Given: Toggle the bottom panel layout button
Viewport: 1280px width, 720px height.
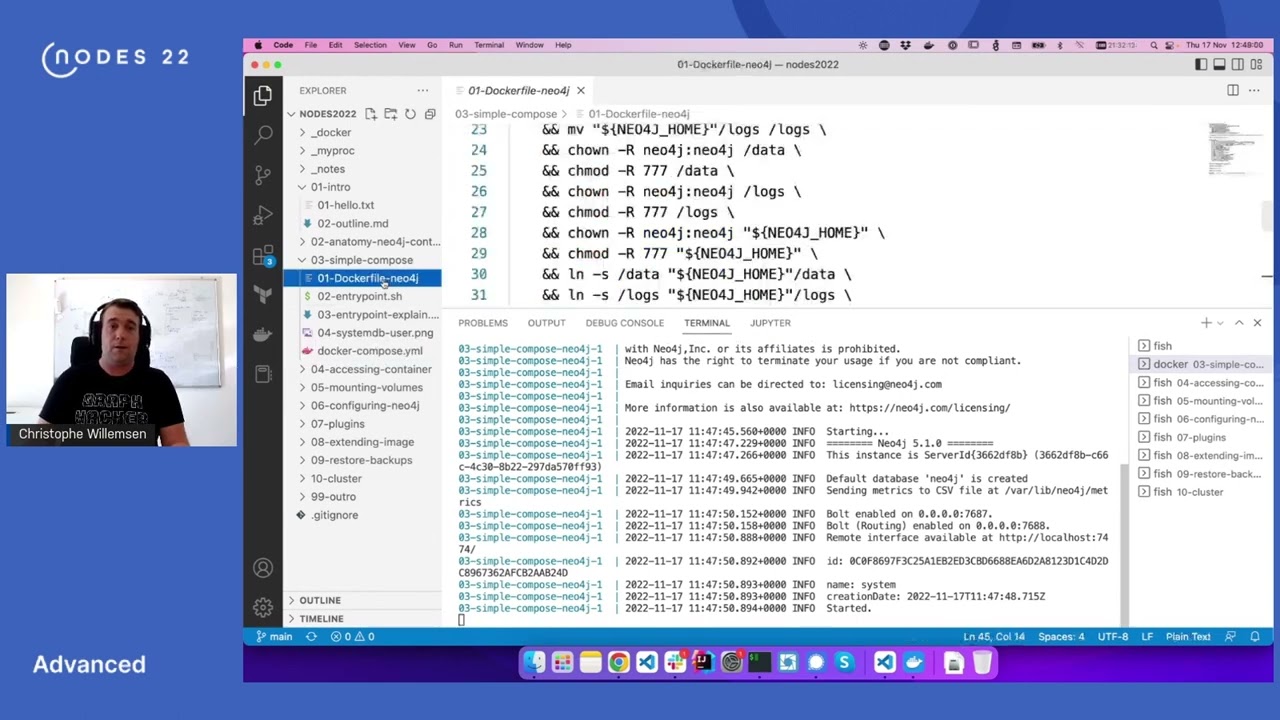Looking at the screenshot, I should point(1219,64).
